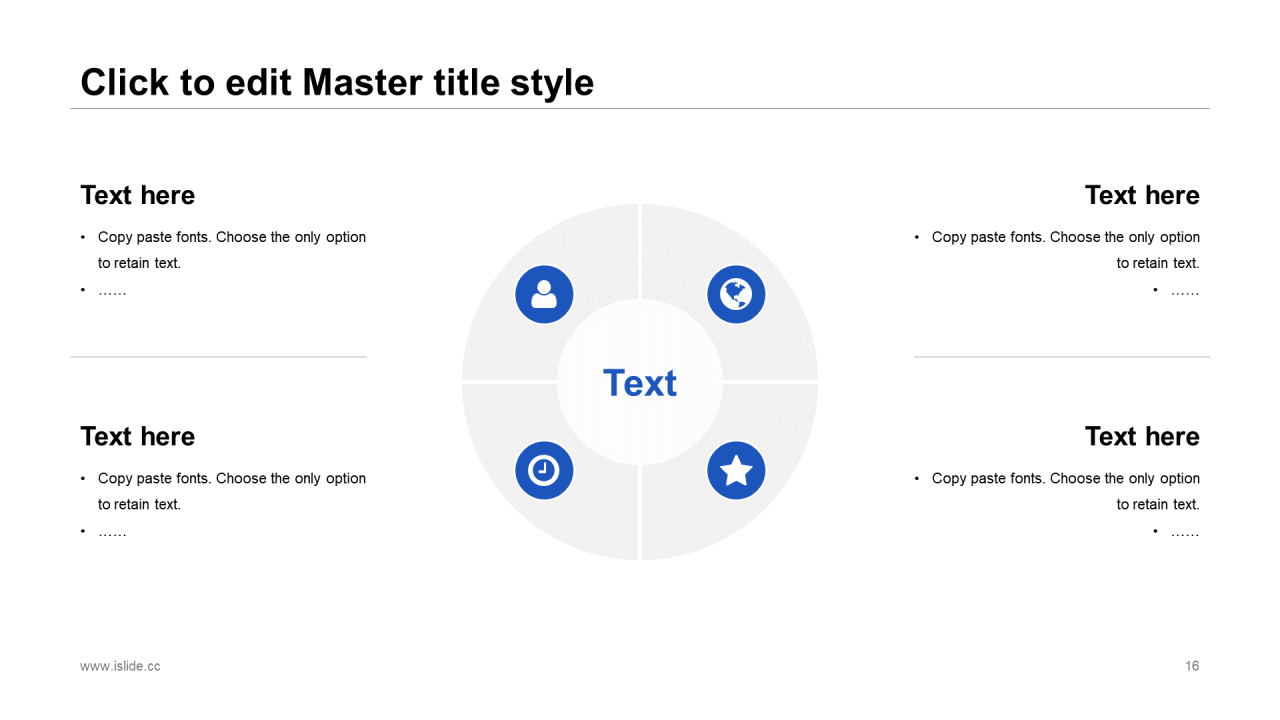
Task: Select the bottom-left 'Text here' heading
Action: pyautogui.click(x=138, y=436)
